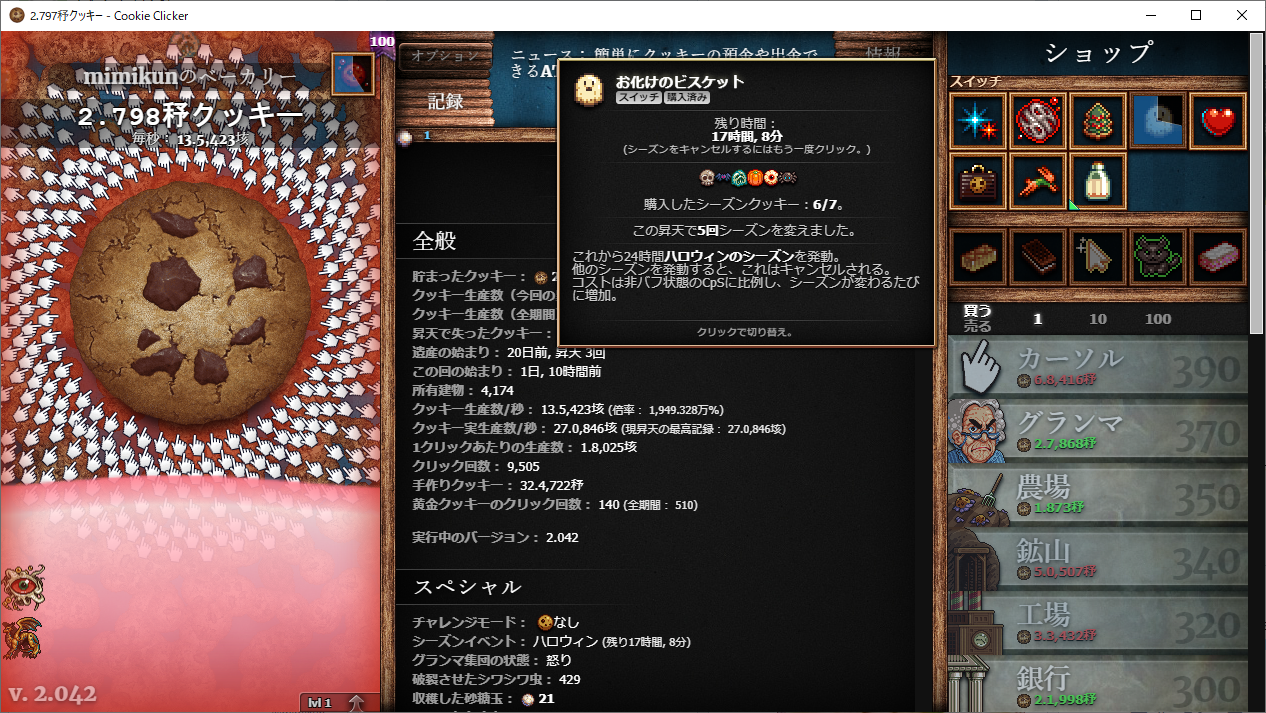Buy a 工場 building
The height and width of the screenshot is (713, 1266).
(1098, 626)
